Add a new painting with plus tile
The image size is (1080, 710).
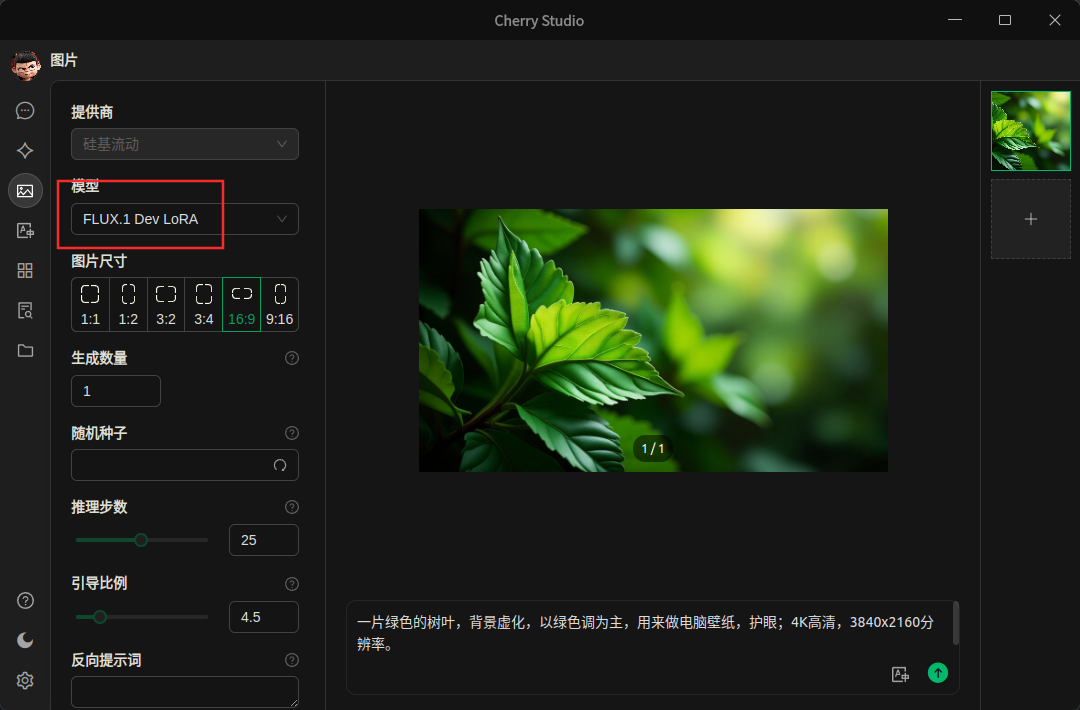[1030, 219]
